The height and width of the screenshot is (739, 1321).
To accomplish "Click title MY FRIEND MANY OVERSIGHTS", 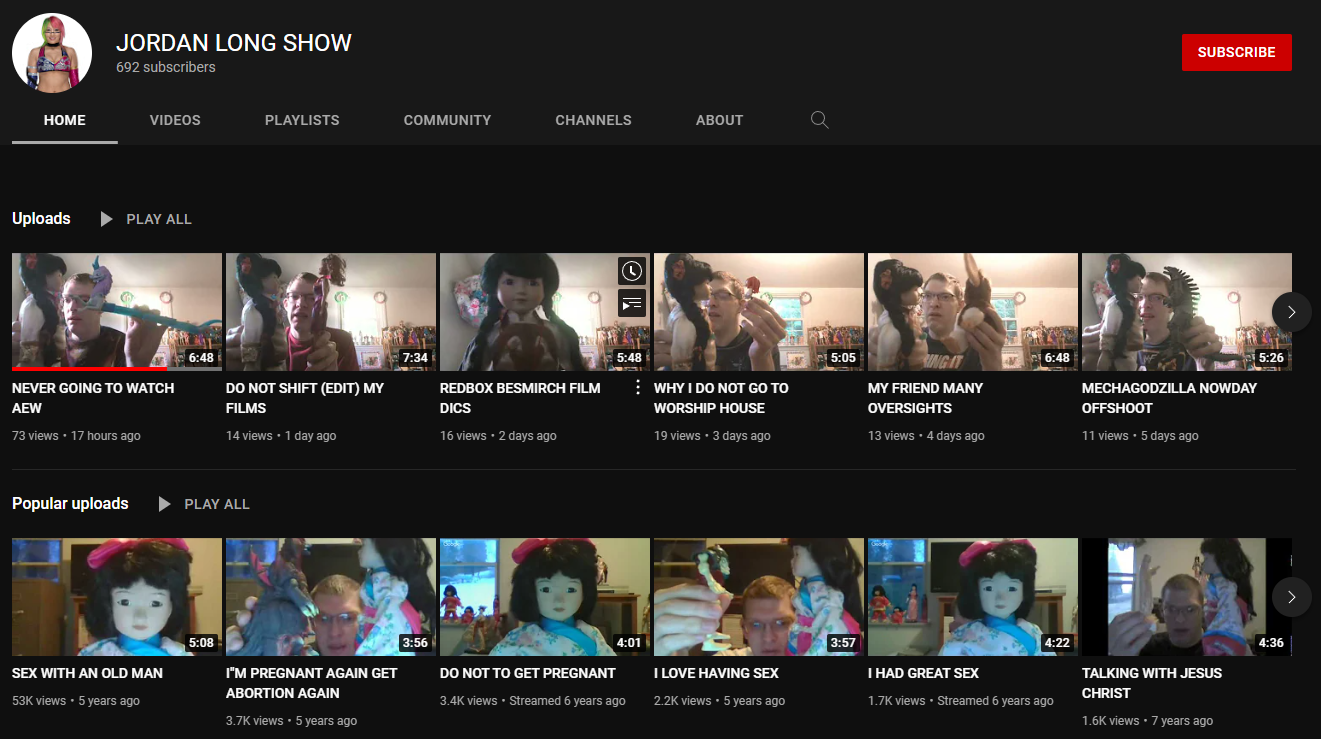I will (x=925, y=398).
